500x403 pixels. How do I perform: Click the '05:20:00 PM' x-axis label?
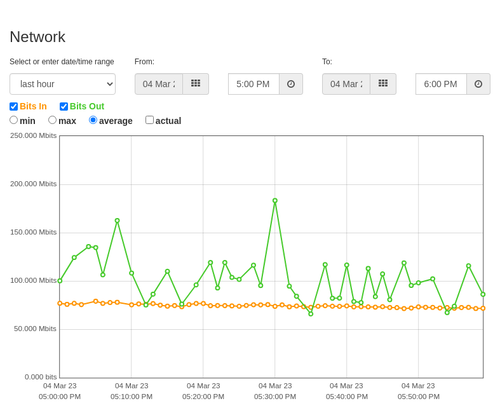click(x=203, y=397)
